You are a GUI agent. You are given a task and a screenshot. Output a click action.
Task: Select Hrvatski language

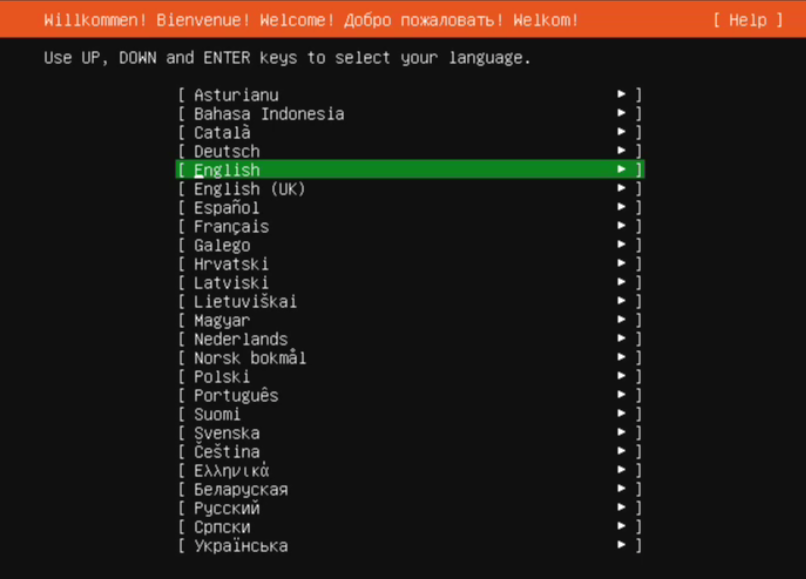click(410, 264)
